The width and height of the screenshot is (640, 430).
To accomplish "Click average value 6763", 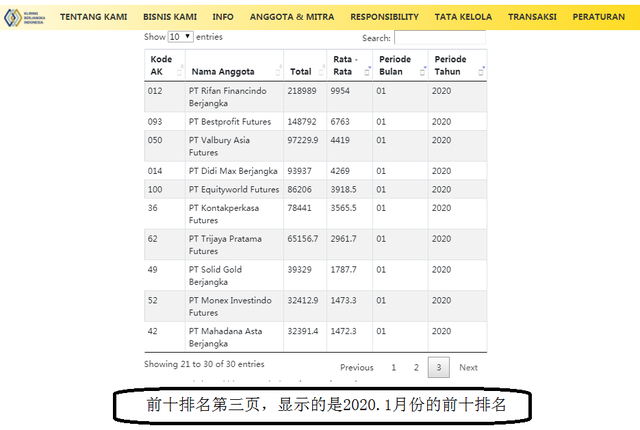I will pyautogui.click(x=340, y=122).
